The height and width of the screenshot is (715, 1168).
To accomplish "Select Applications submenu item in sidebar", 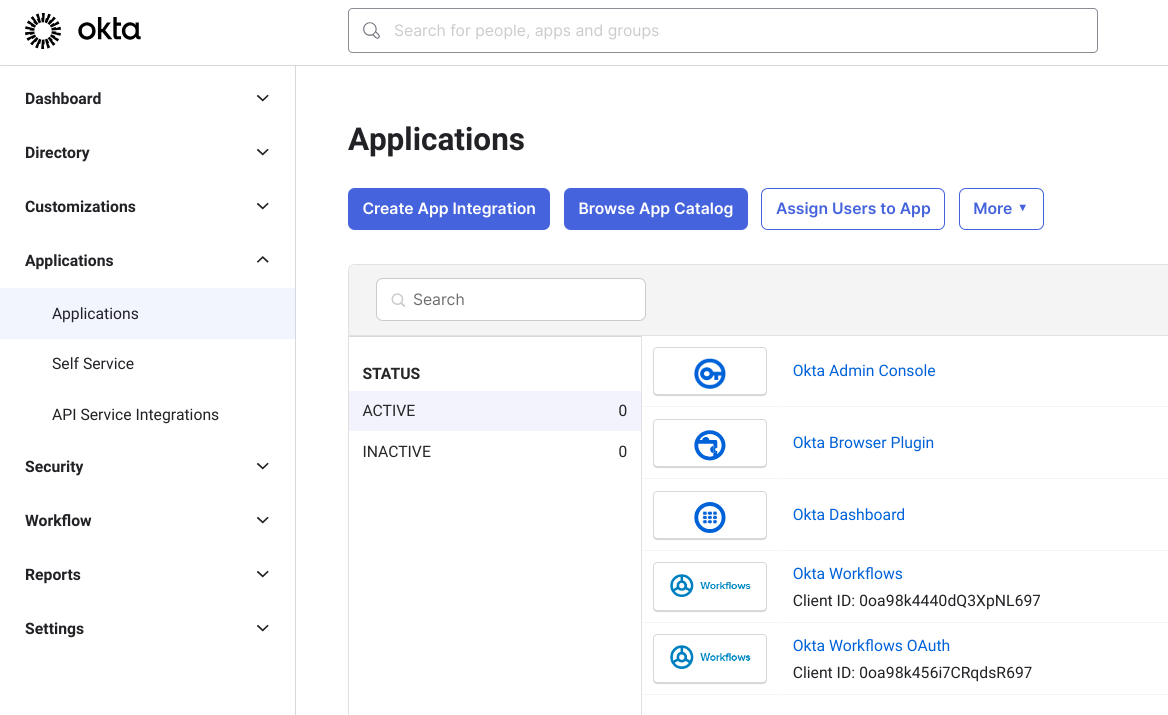I will (147, 314).
